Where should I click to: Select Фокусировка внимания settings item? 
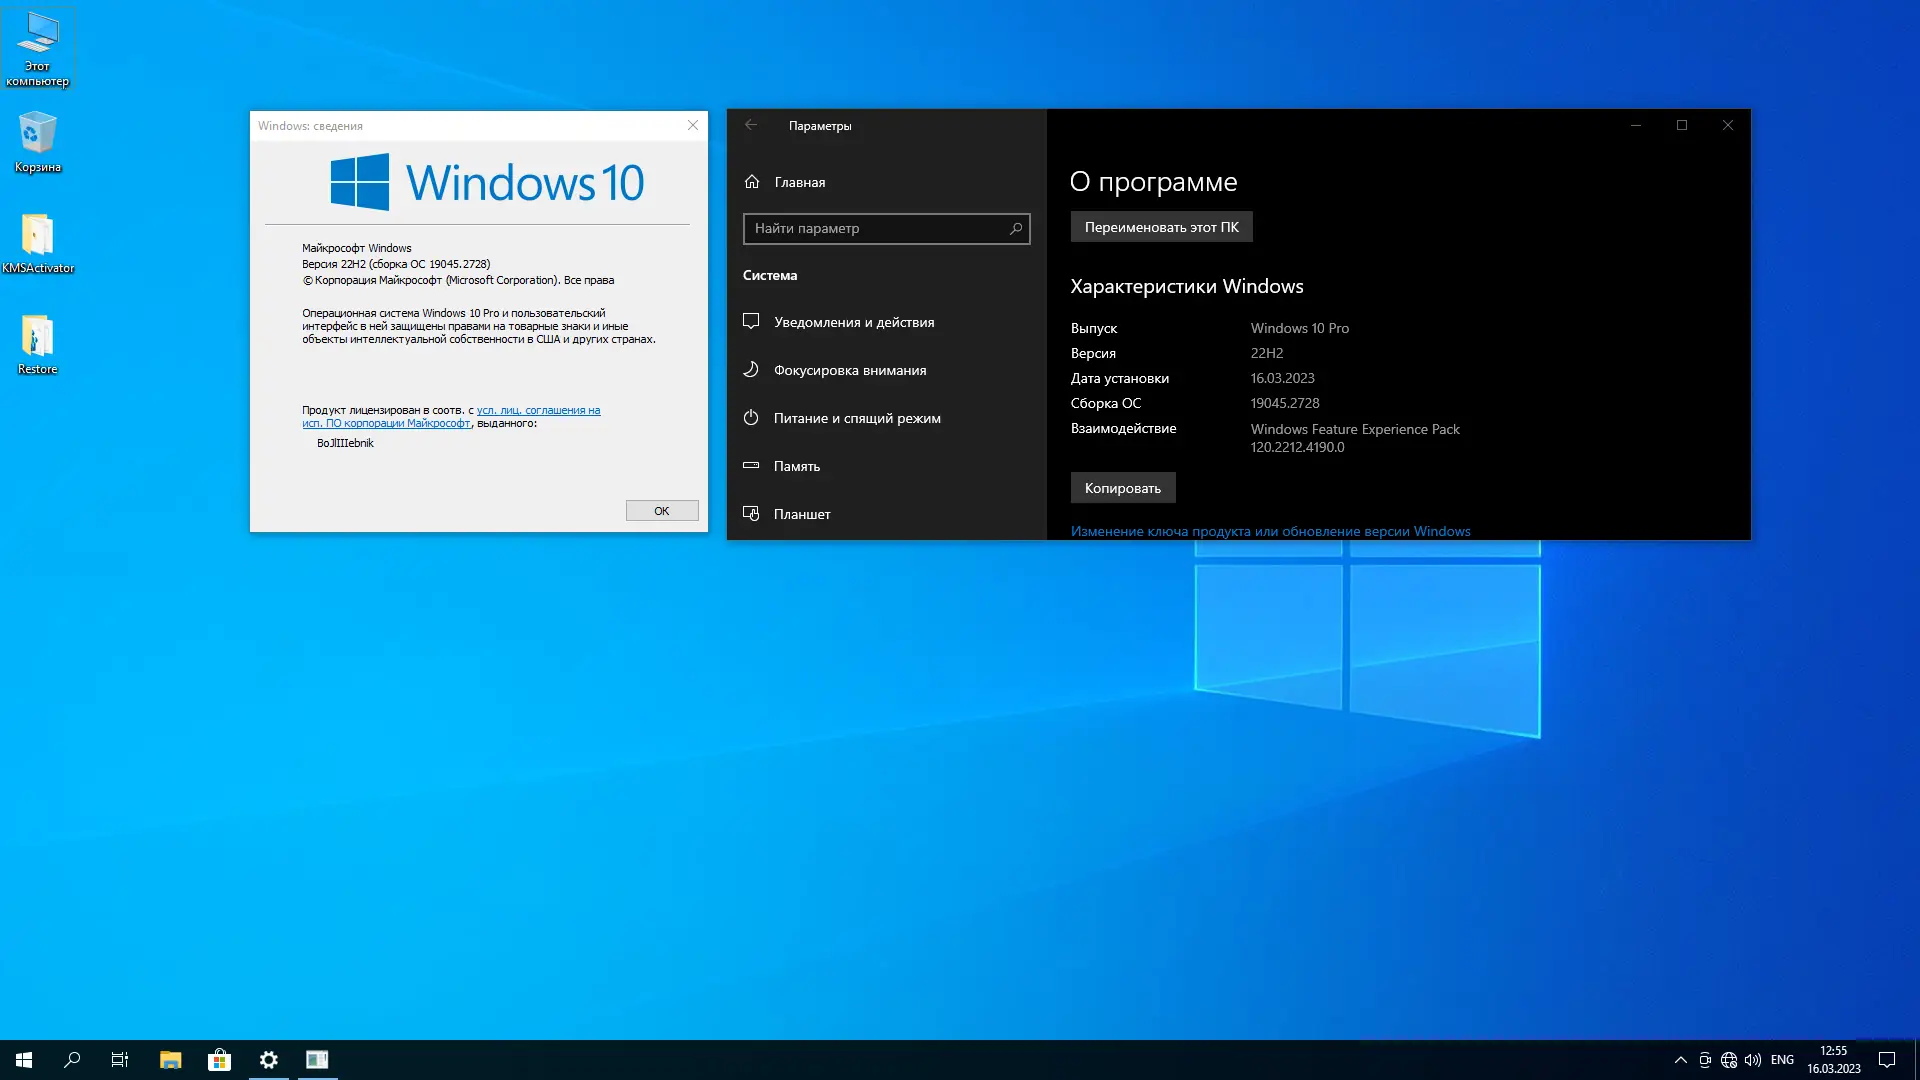click(x=849, y=370)
